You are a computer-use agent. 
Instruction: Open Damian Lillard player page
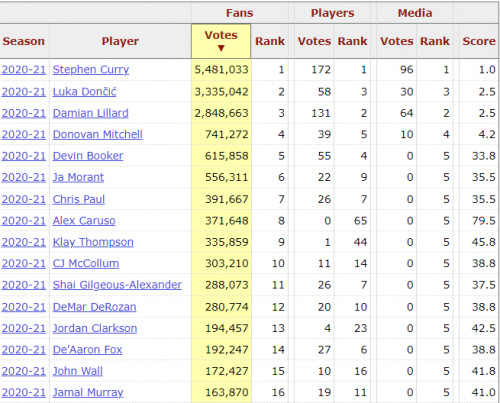click(90, 113)
